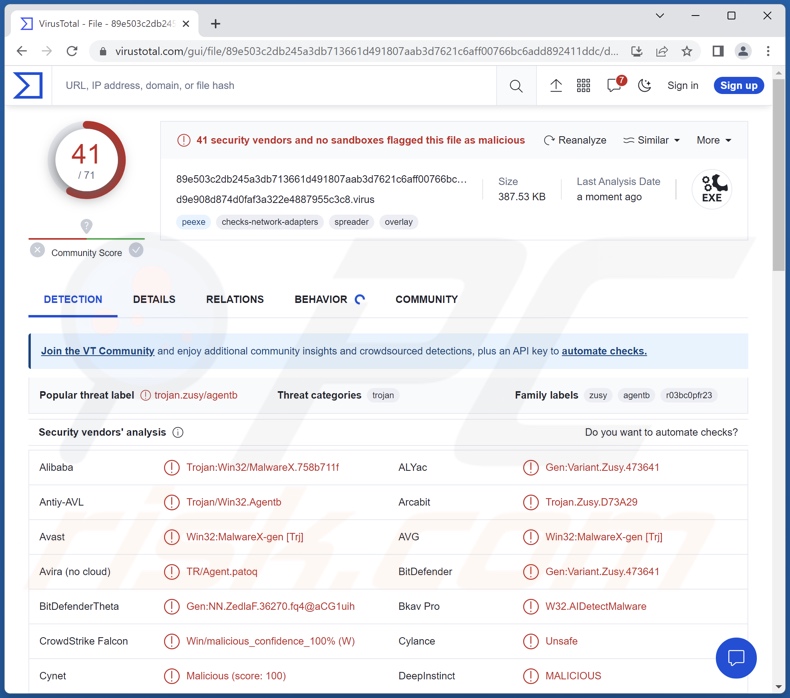This screenshot has width=790, height=698.
Task: Click the spreader tag
Action: [351, 222]
